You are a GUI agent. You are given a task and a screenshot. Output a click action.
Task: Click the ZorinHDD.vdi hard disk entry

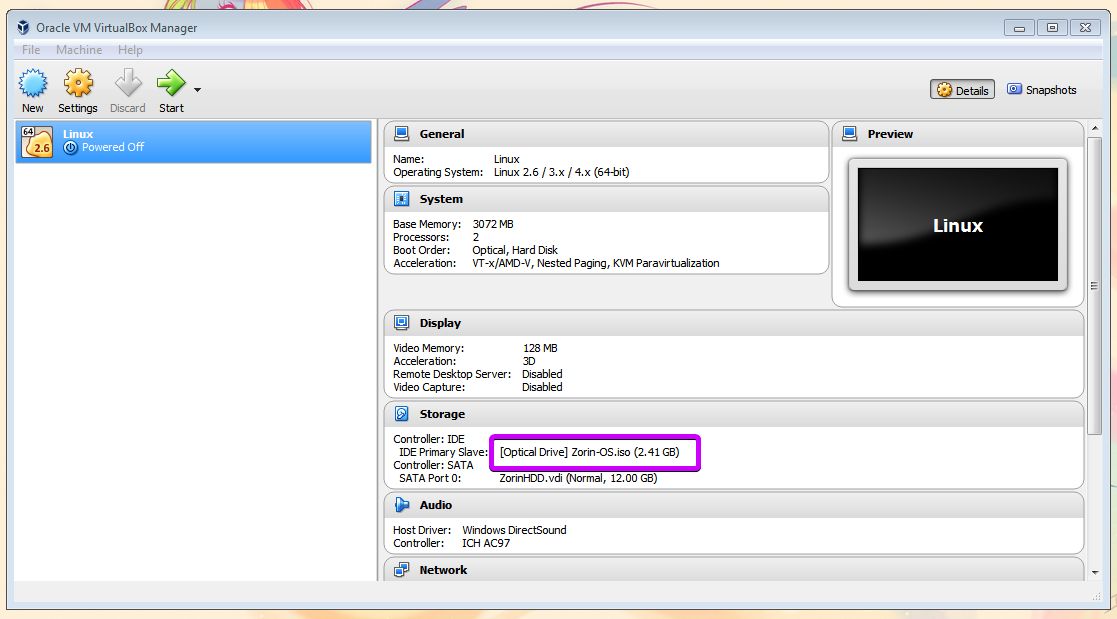pos(578,478)
